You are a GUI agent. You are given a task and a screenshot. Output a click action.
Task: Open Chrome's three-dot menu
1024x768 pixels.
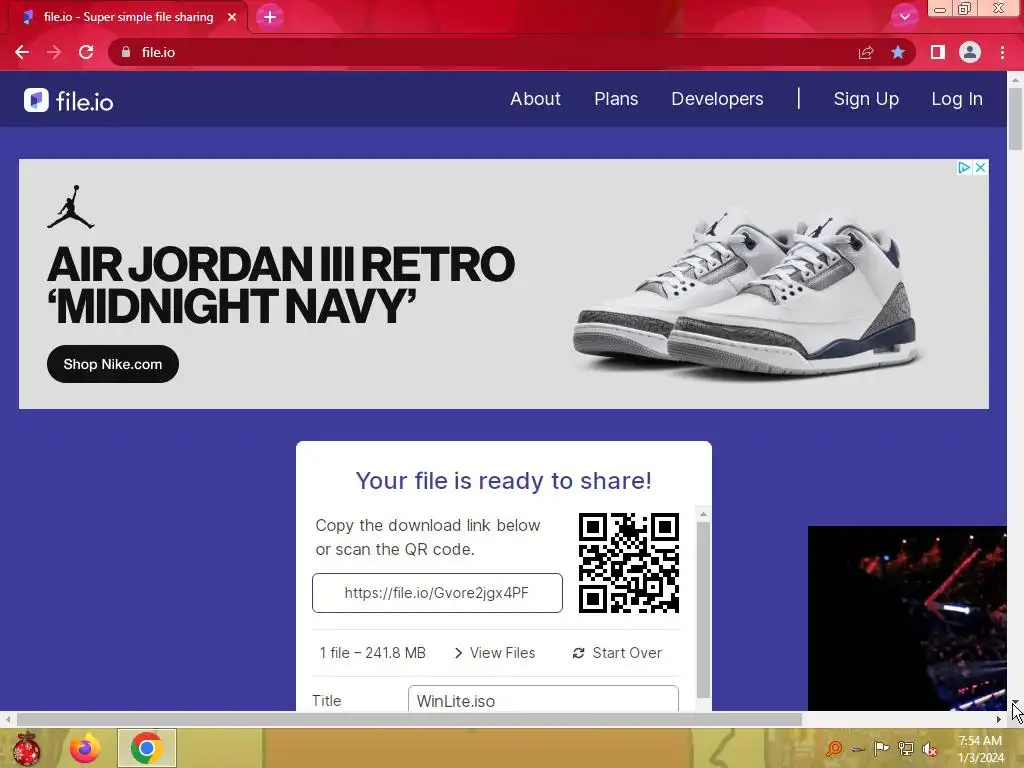point(1002,52)
